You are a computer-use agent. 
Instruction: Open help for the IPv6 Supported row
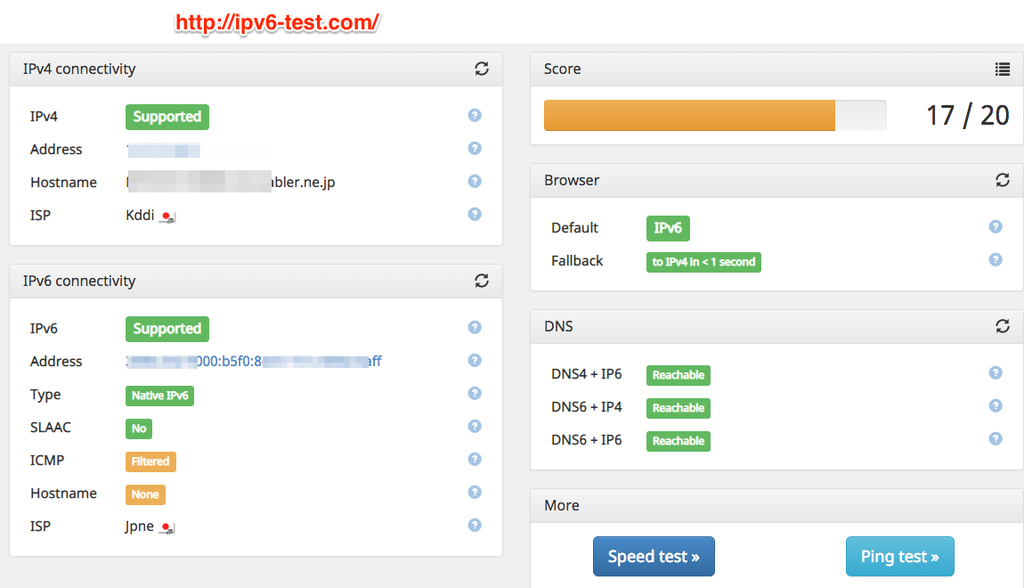pyautogui.click(x=475, y=327)
